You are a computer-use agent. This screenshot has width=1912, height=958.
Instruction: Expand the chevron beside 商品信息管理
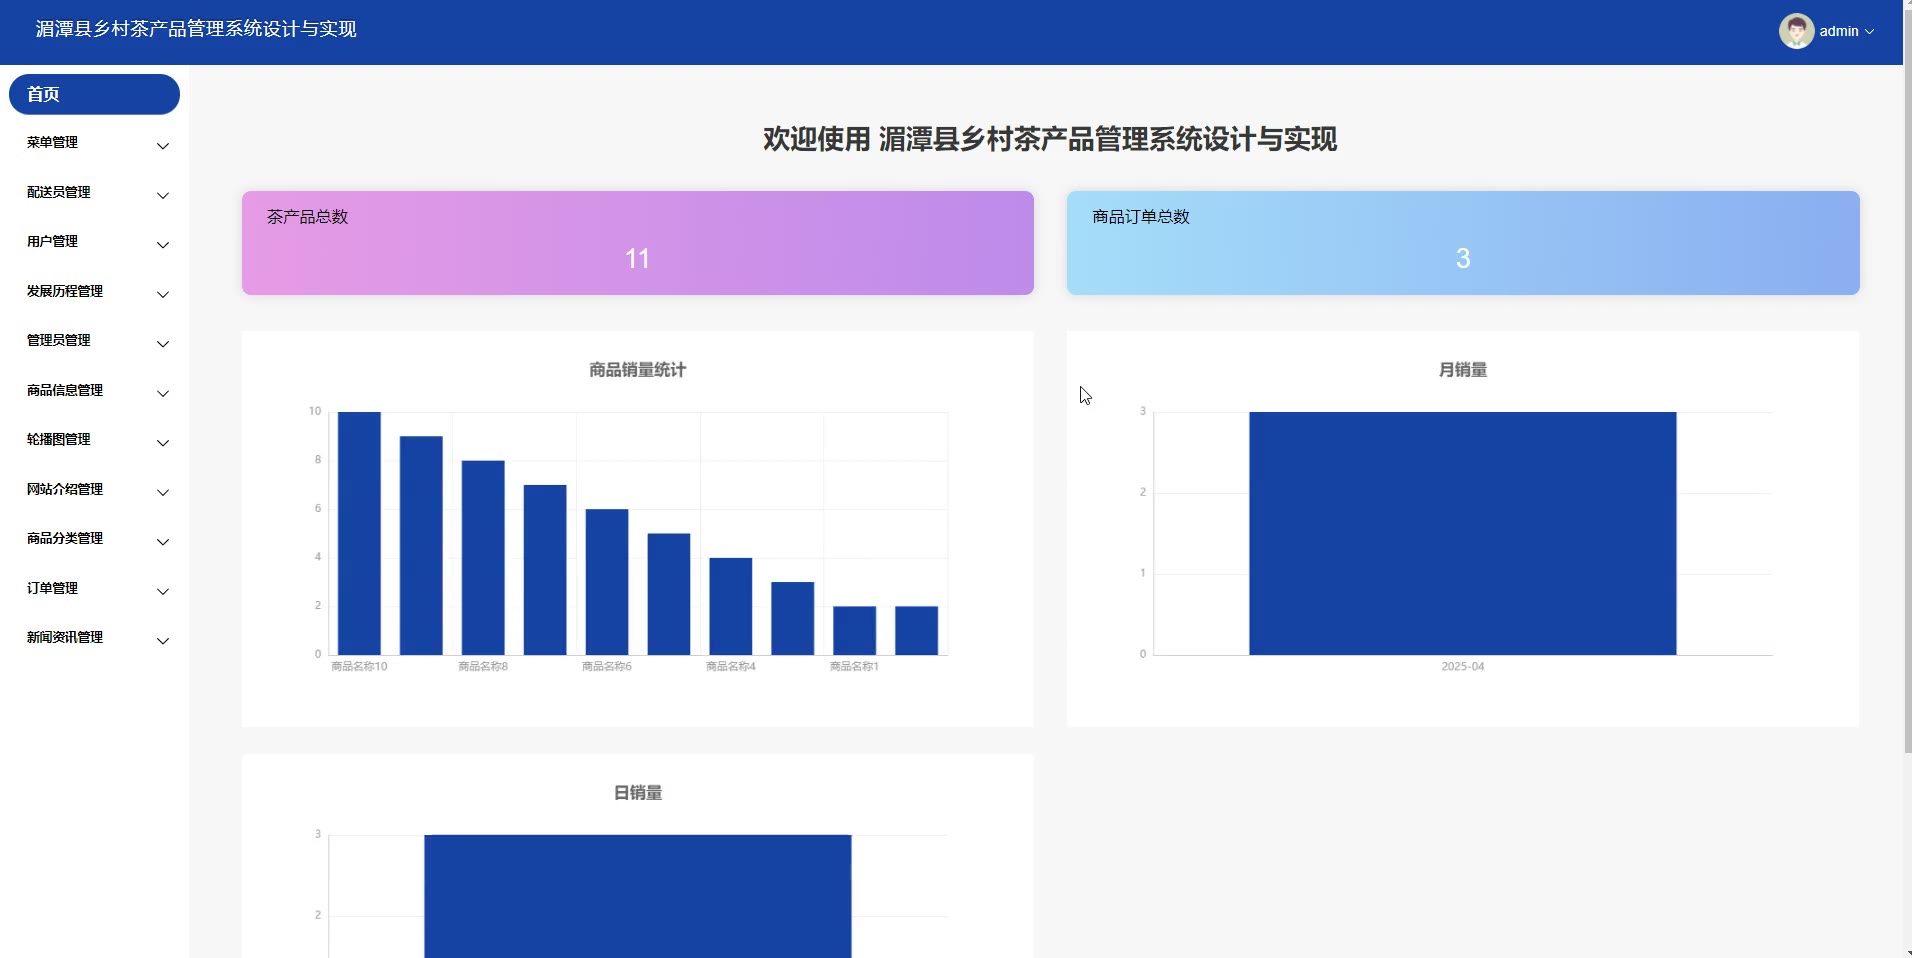click(163, 393)
